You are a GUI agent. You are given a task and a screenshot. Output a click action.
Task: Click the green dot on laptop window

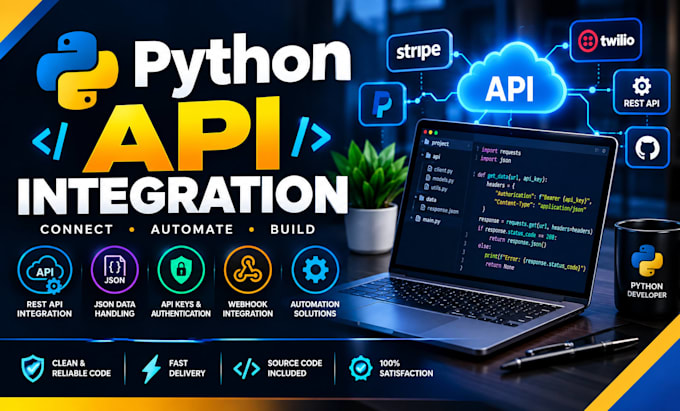436,133
